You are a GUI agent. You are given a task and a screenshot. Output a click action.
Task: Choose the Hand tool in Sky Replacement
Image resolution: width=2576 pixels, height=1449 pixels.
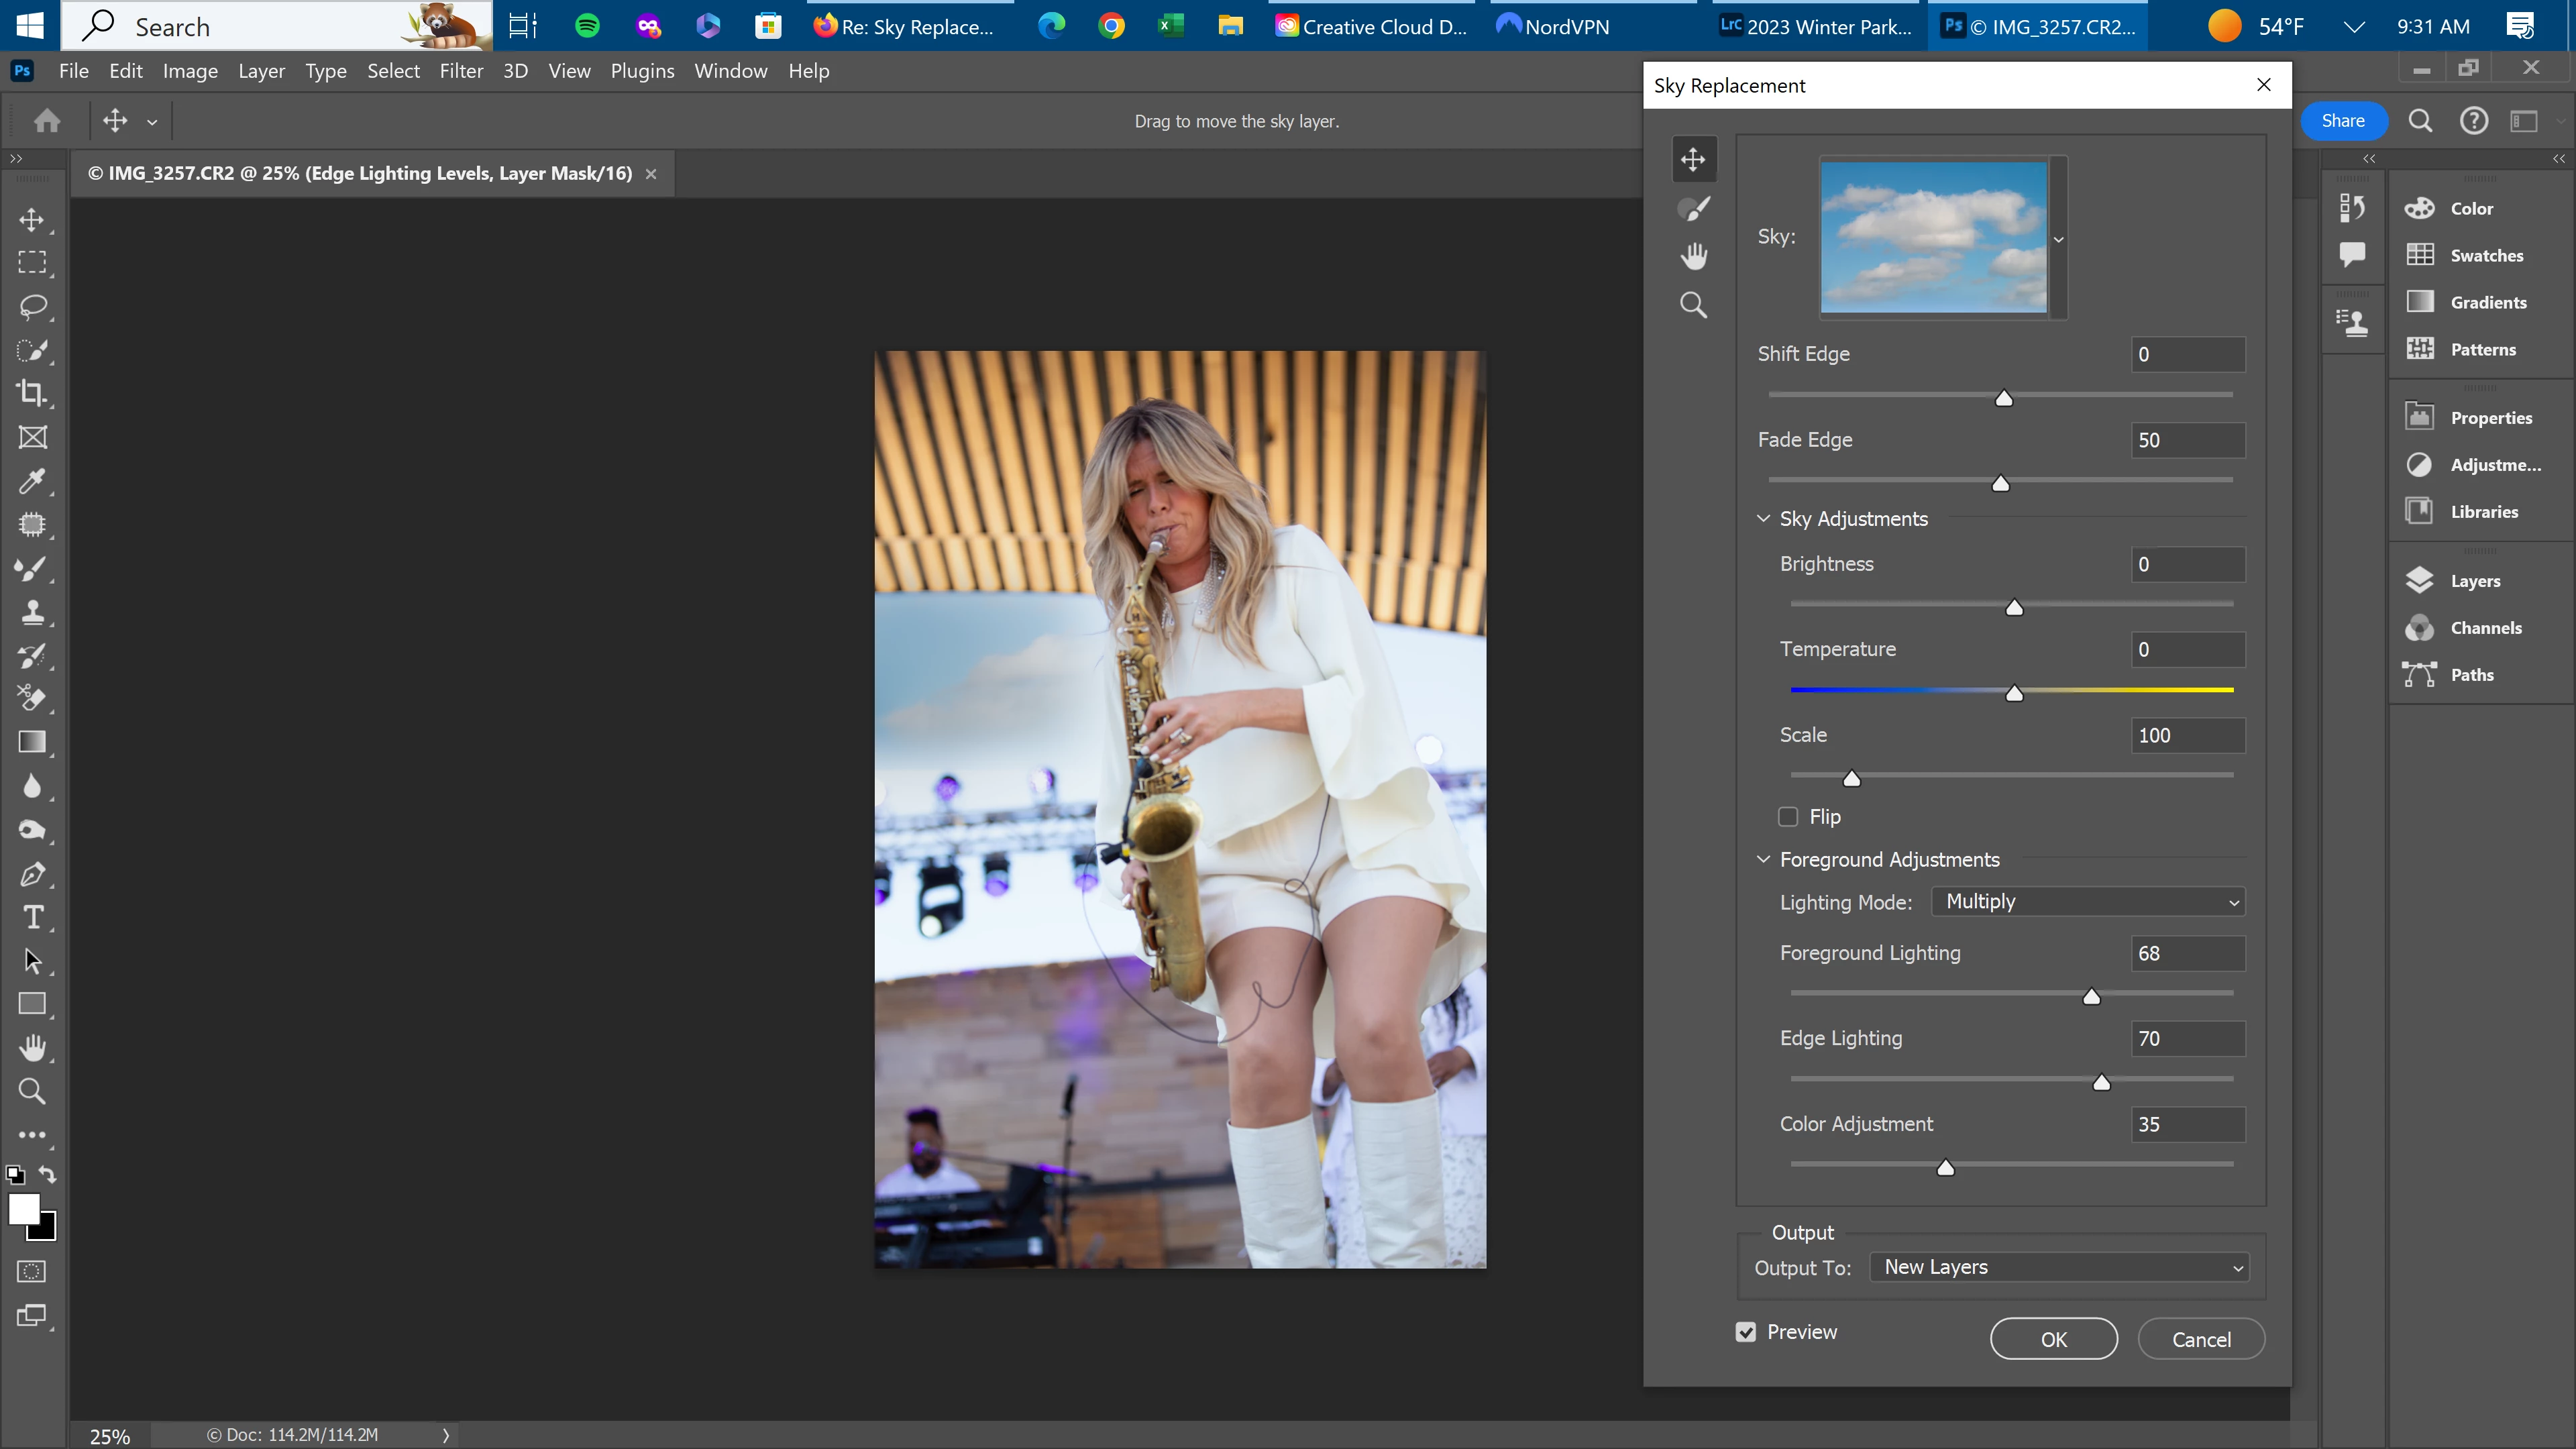coord(1693,256)
